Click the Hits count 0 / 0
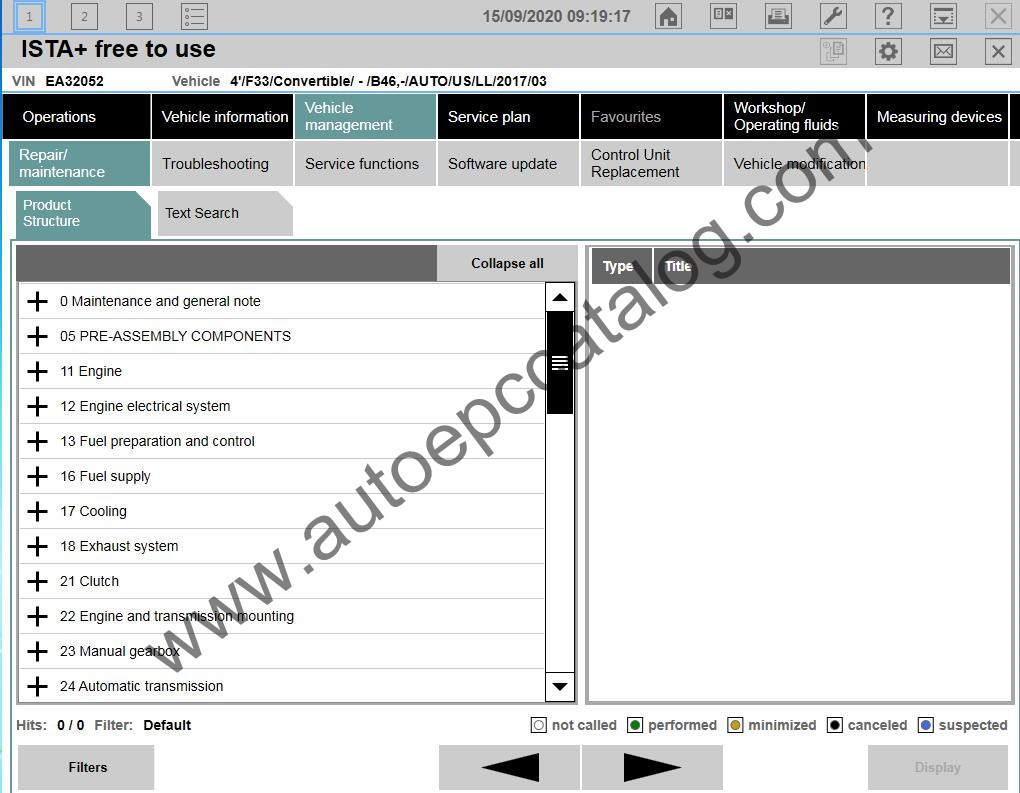This screenshot has width=1020, height=793. click(70, 725)
